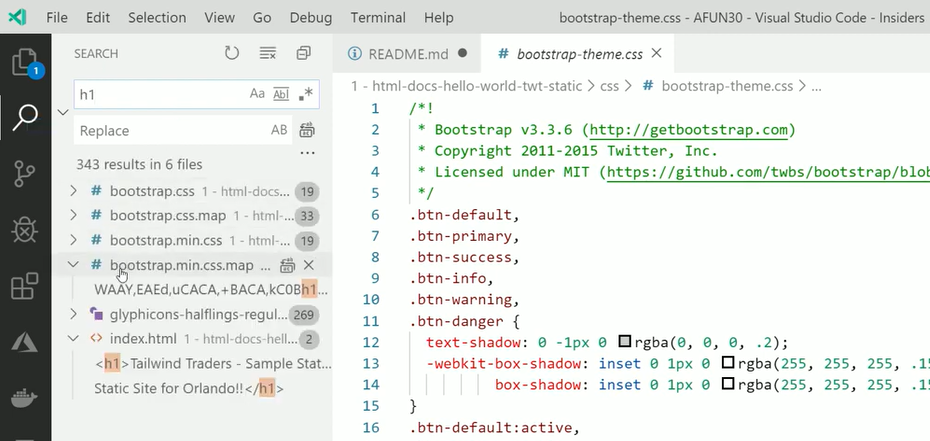Click the .btn-default:active, line

[493, 427]
